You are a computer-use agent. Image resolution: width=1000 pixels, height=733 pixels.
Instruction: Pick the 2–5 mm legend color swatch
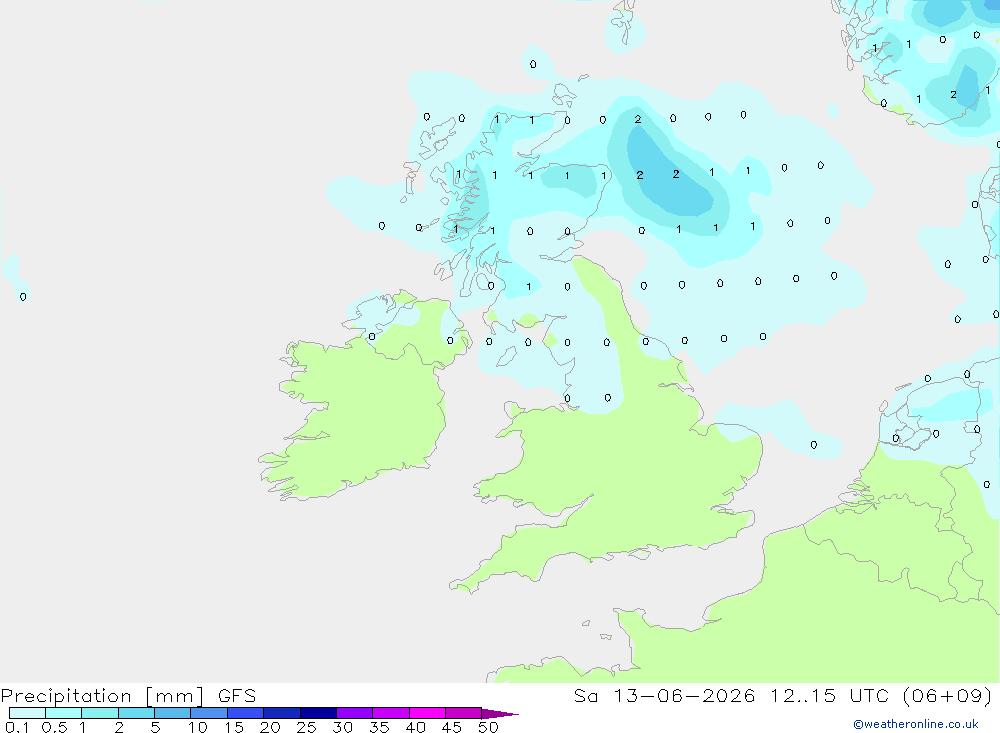[136, 713]
